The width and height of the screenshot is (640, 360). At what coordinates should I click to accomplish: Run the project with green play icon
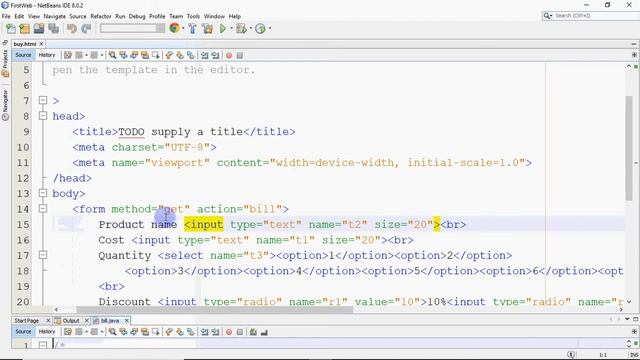223,29
